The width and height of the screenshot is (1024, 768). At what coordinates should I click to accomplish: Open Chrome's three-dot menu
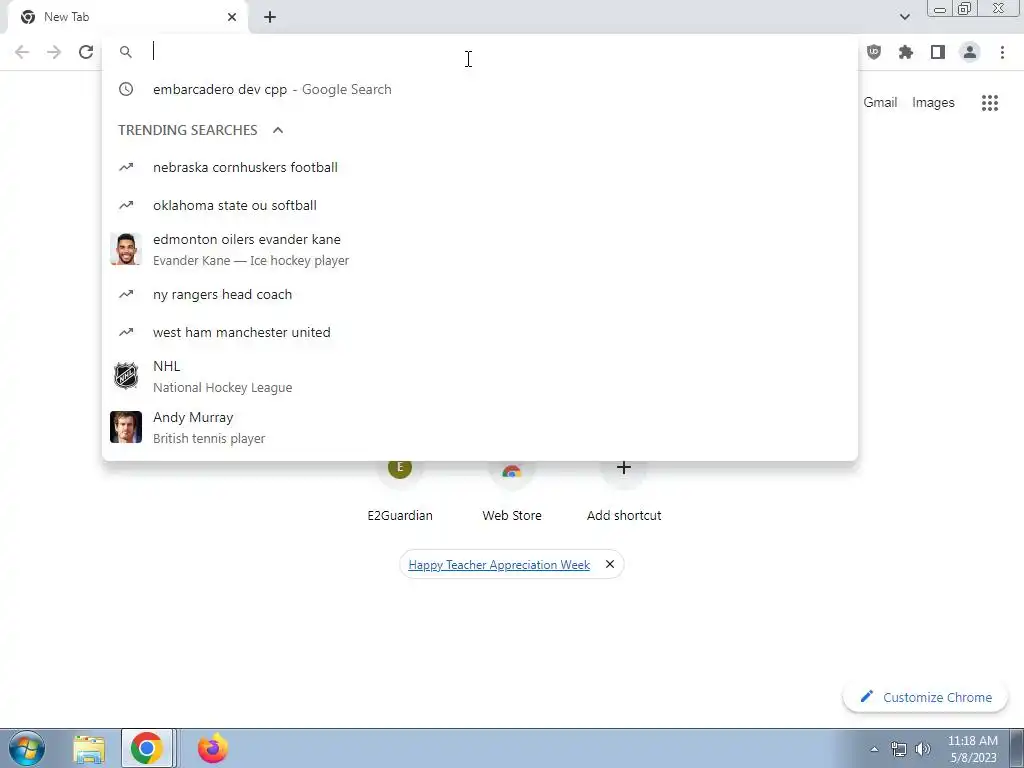(1002, 52)
